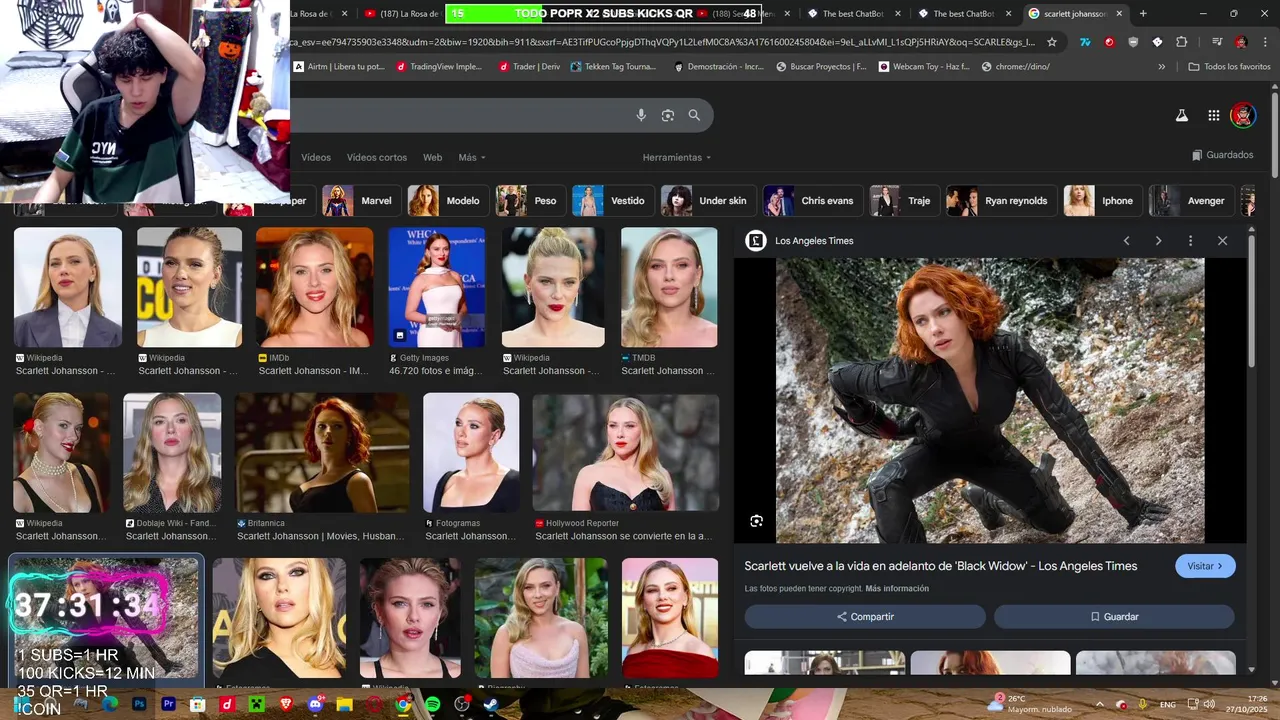
Task: Select the Under skin filter chip
Action: [708, 201]
